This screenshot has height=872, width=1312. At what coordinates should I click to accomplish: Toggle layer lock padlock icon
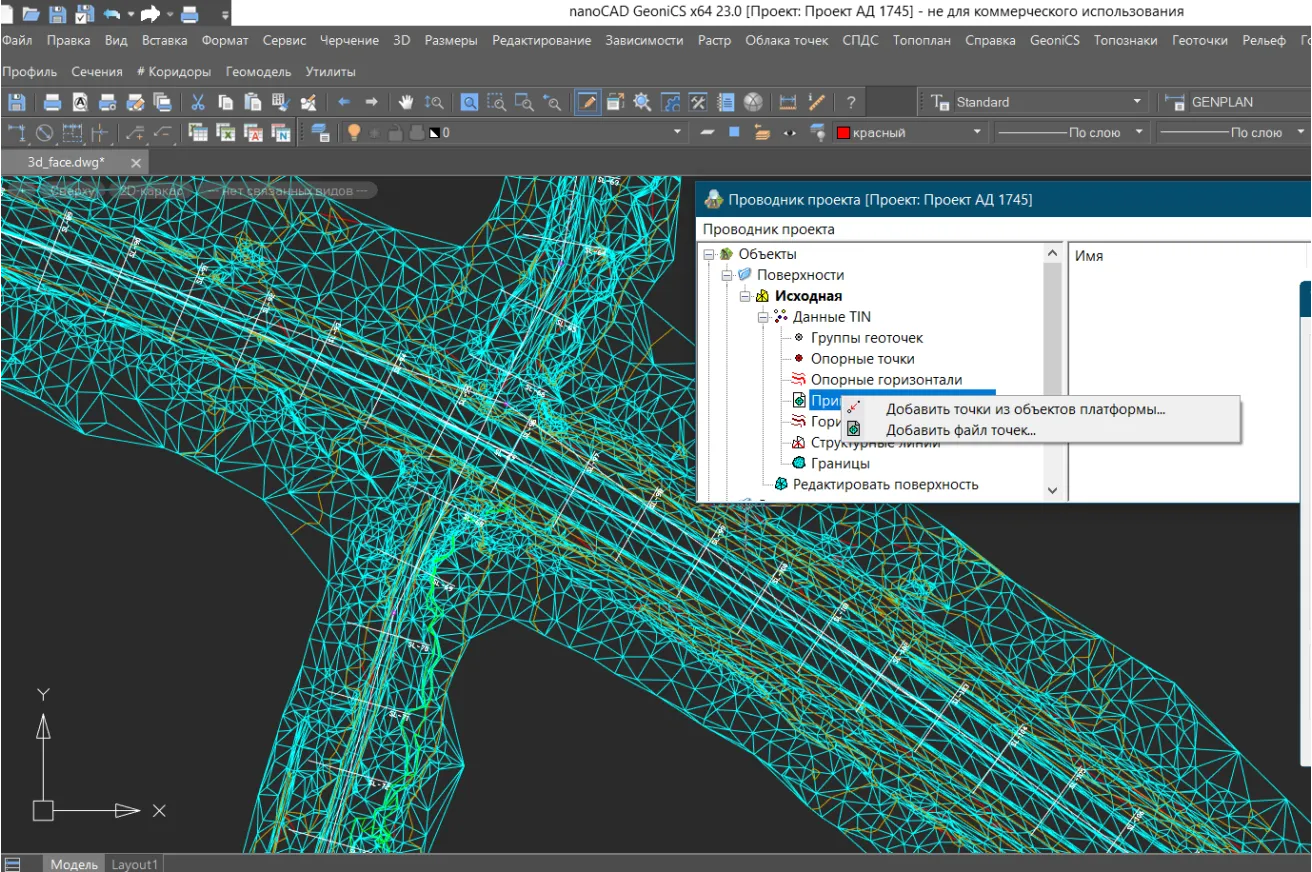pos(395,132)
